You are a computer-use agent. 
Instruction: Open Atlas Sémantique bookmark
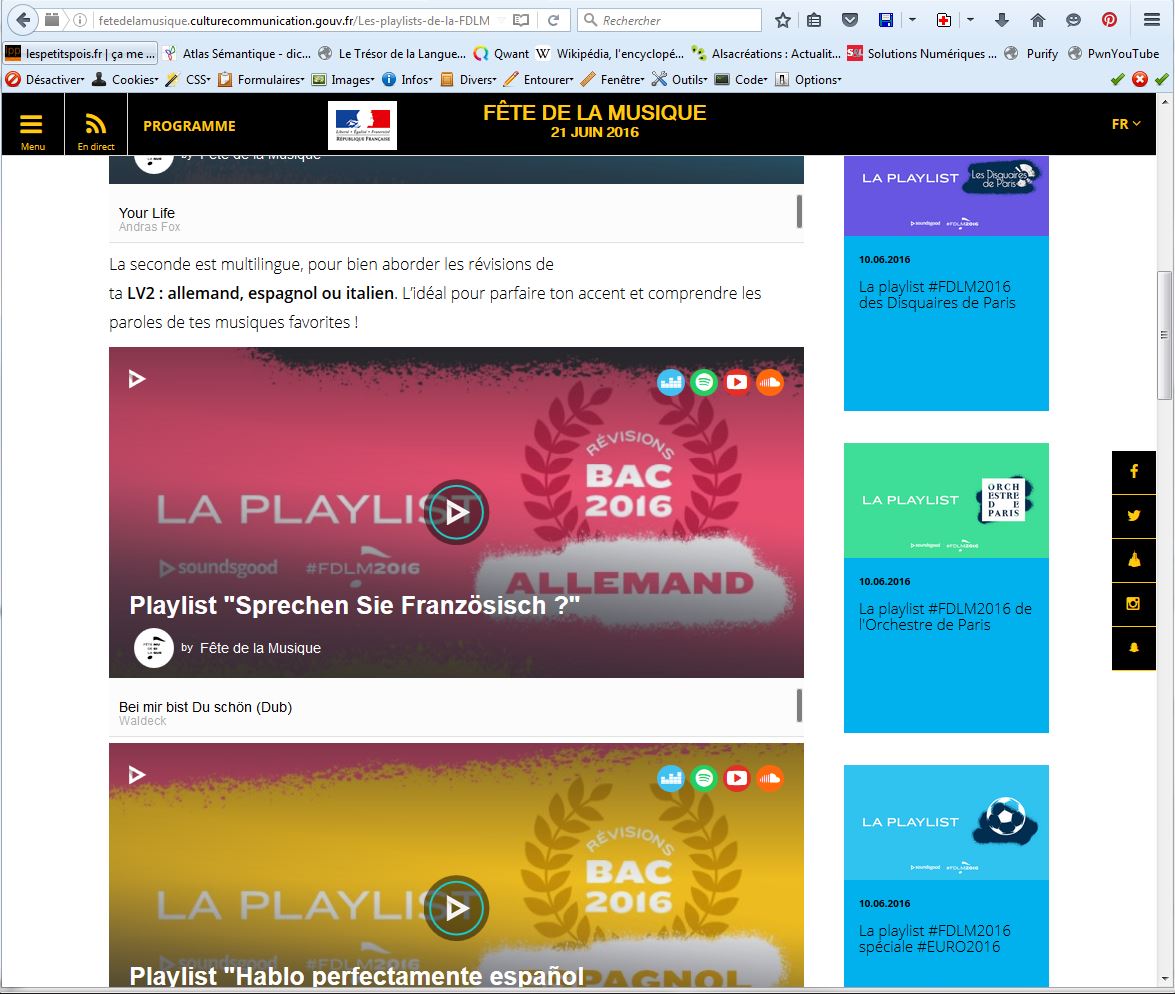tap(238, 53)
